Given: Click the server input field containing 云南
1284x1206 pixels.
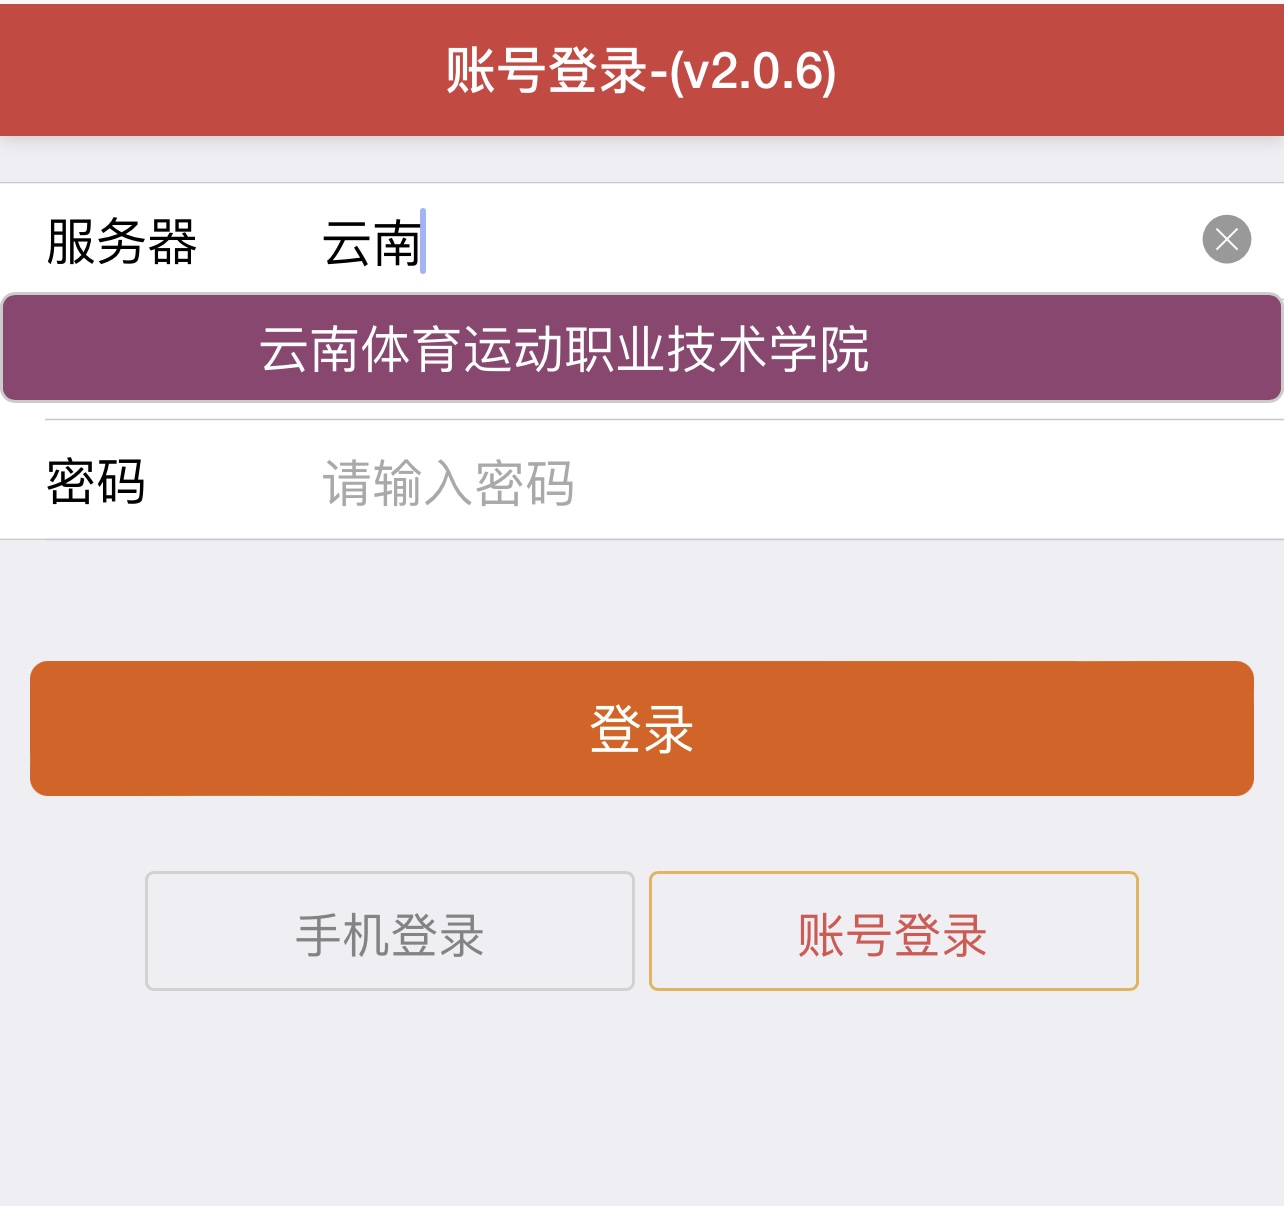Looking at the screenshot, I should coord(700,242).
